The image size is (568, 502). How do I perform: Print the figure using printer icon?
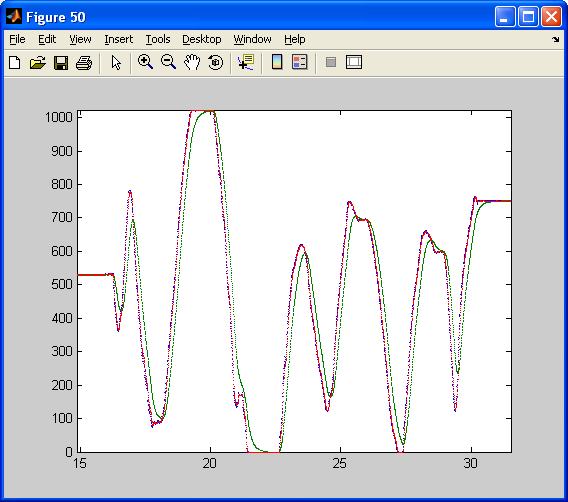(x=84, y=63)
